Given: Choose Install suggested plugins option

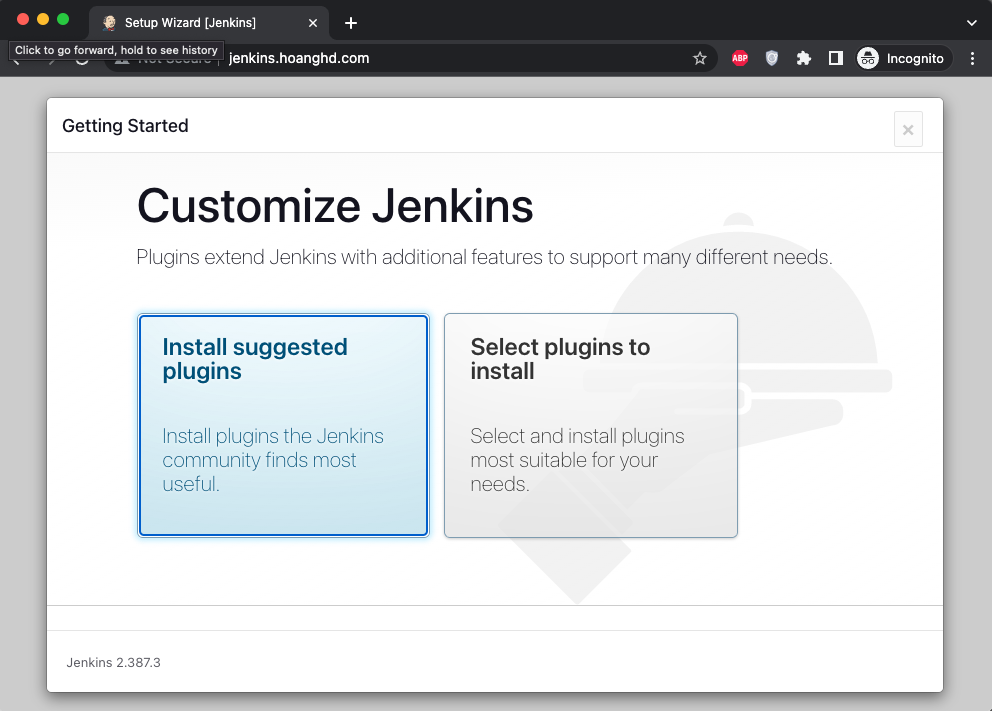Looking at the screenshot, I should pyautogui.click(x=283, y=425).
